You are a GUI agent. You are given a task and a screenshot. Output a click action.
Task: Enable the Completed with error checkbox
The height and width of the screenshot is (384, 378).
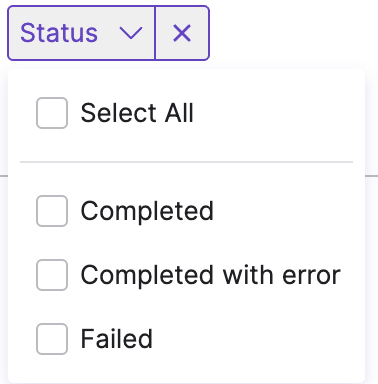[52, 275]
